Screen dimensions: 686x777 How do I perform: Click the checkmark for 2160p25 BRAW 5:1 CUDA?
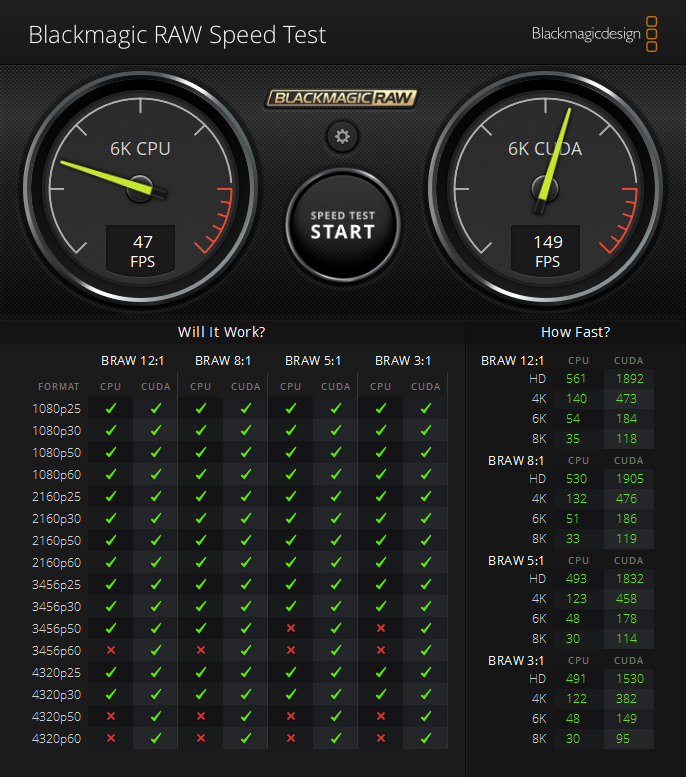336,497
